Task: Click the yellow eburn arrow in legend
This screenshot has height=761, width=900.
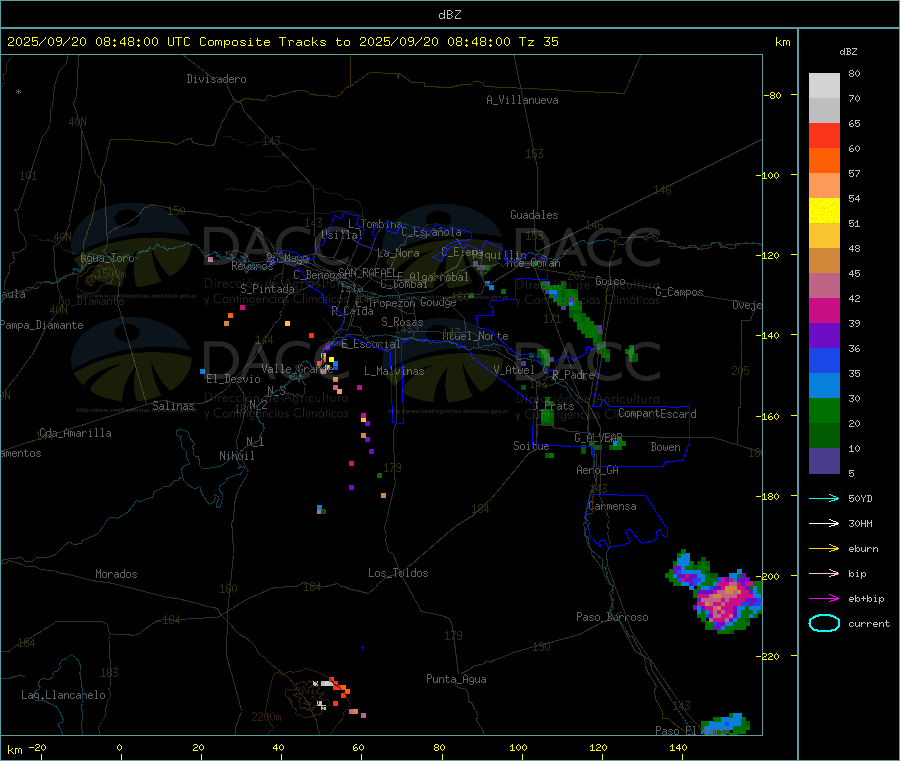Action: (824, 548)
